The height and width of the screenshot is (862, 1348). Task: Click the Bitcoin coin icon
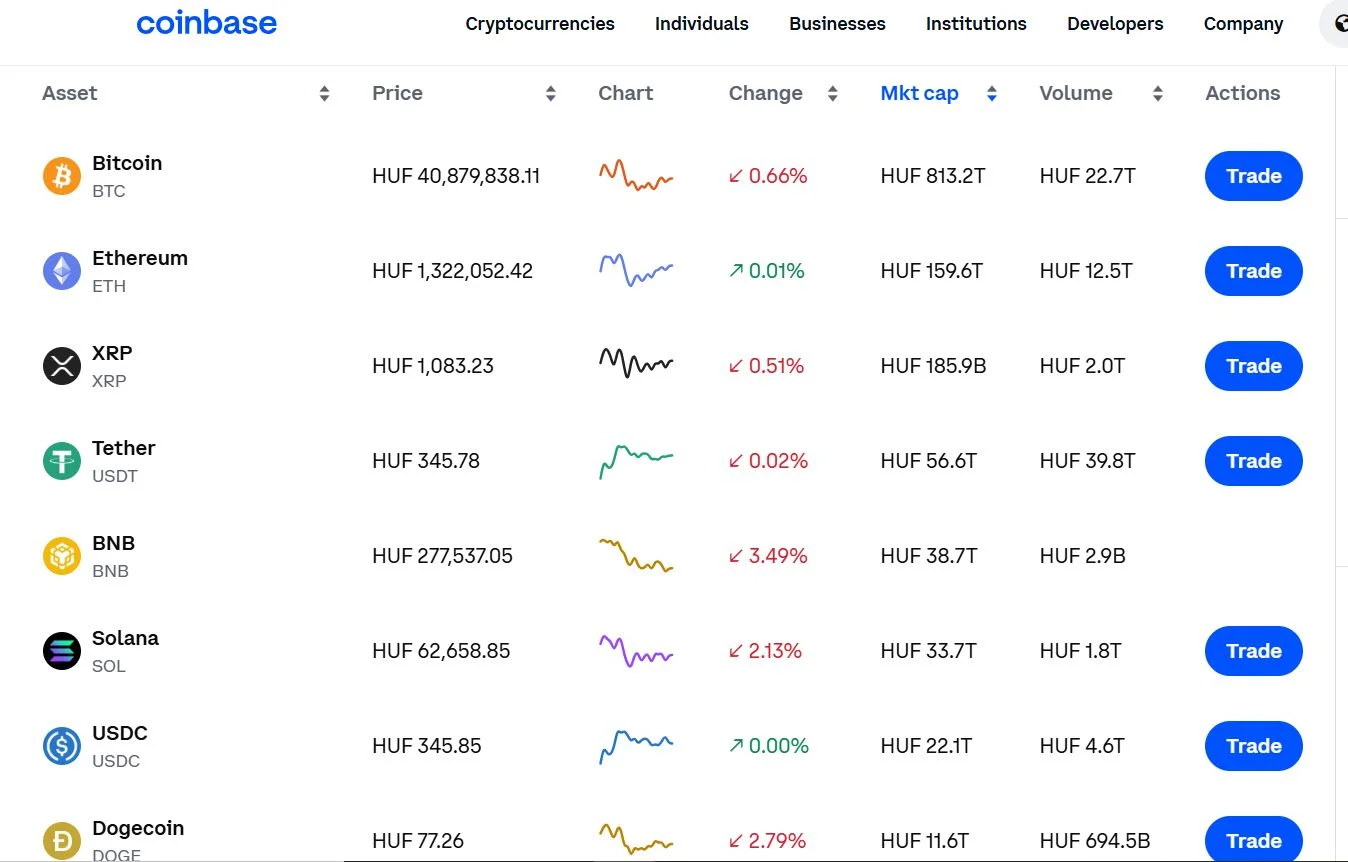[61, 176]
